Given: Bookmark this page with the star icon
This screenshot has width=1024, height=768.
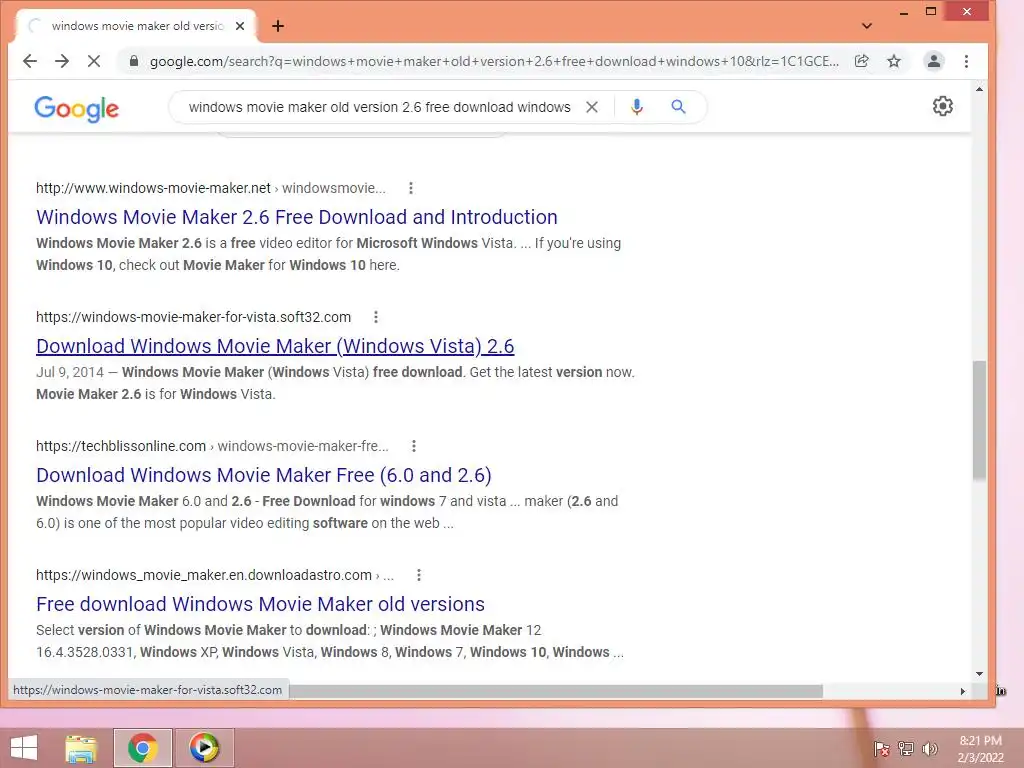Looking at the screenshot, I should [x=894, y=61].
